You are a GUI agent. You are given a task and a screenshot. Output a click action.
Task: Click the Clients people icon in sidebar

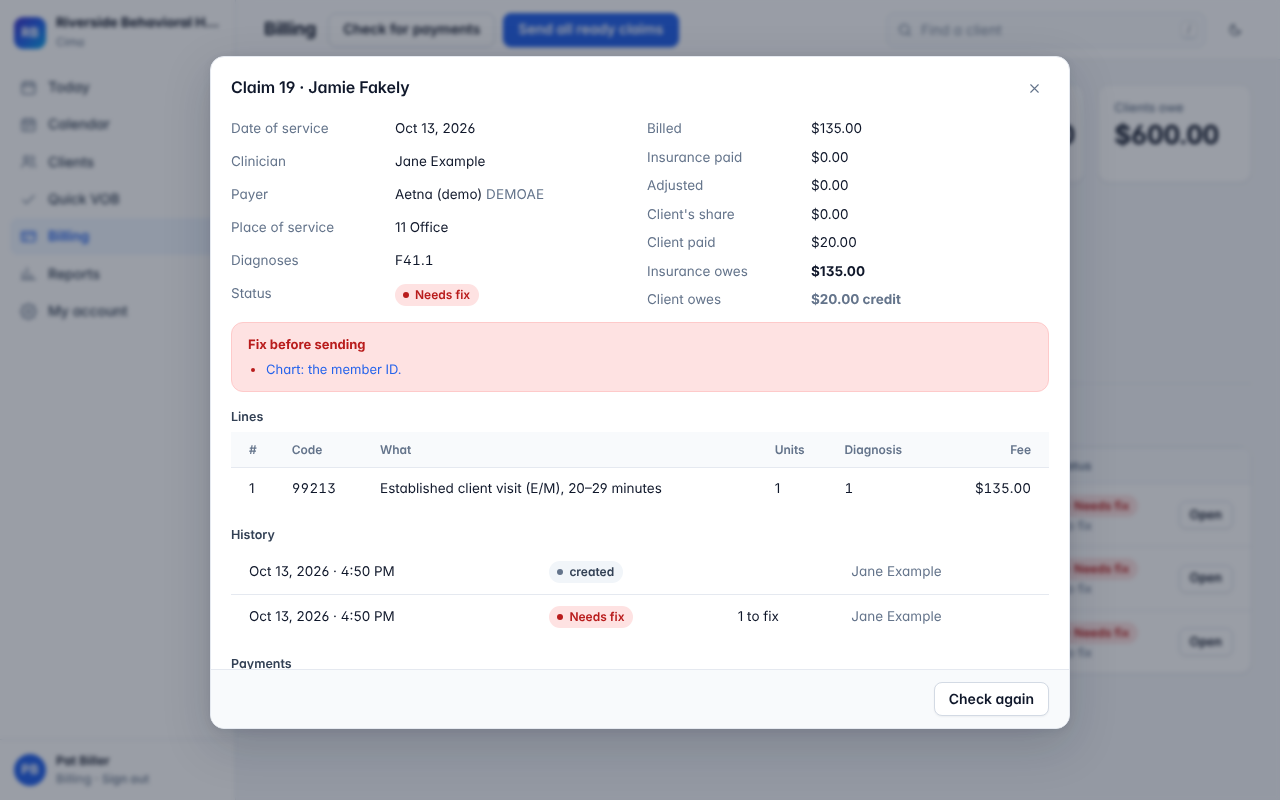pos(29,162)
